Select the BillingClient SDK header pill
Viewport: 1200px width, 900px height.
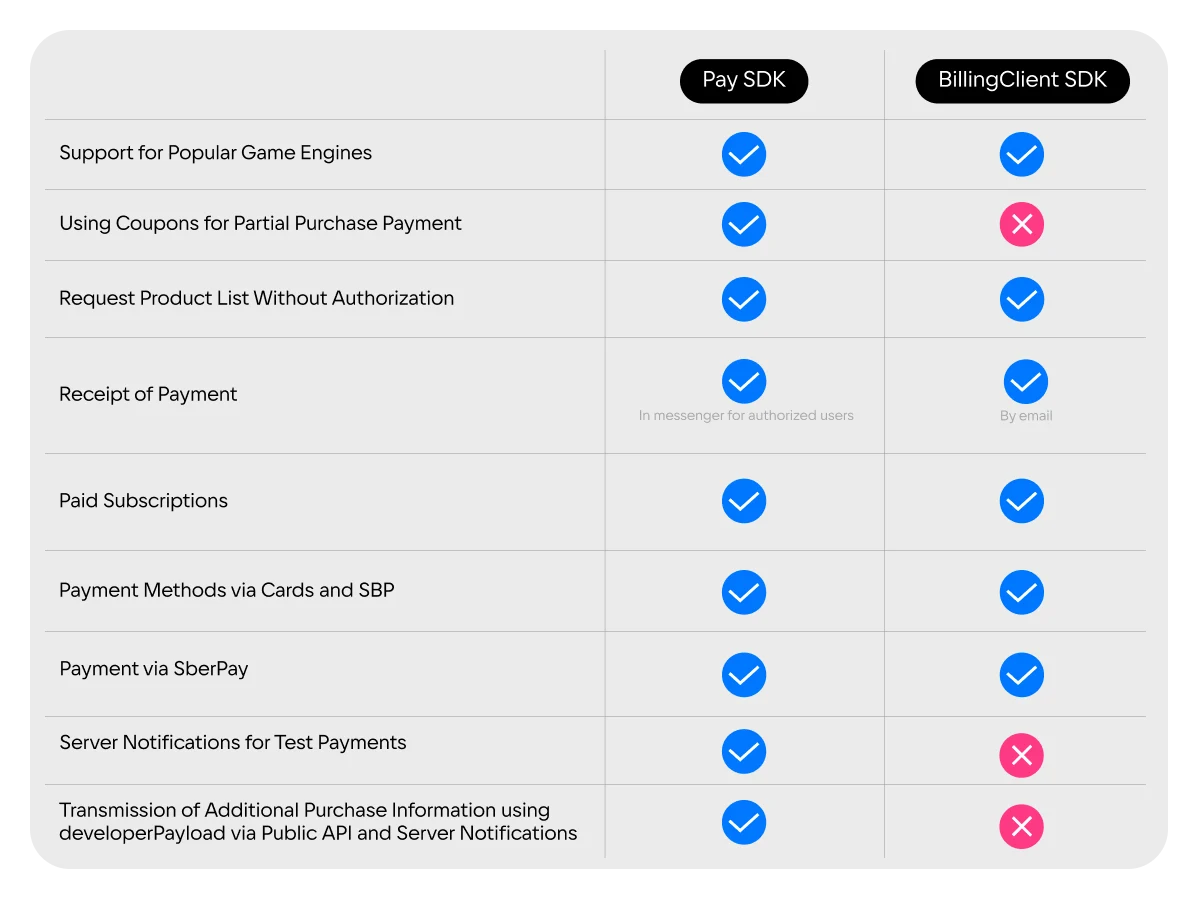[x=1023, y=81]
